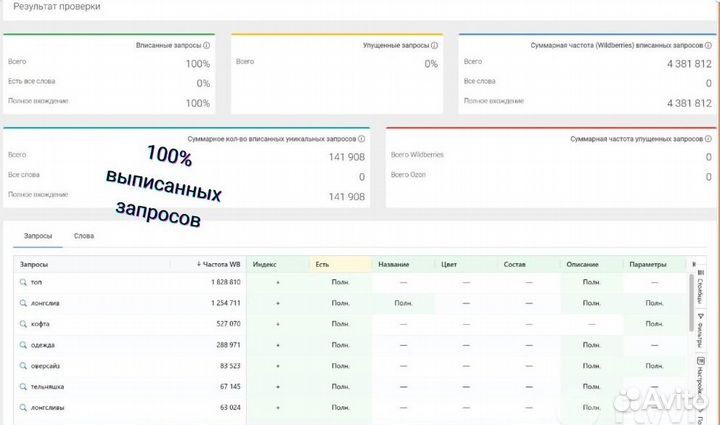Select the query text топ

[x=36, y=282]
